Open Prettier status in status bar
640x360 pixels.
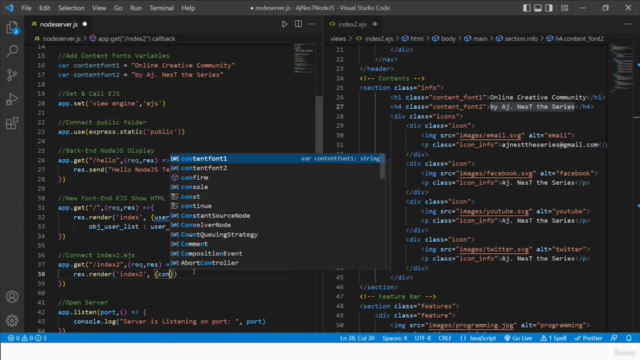[588, 338]
